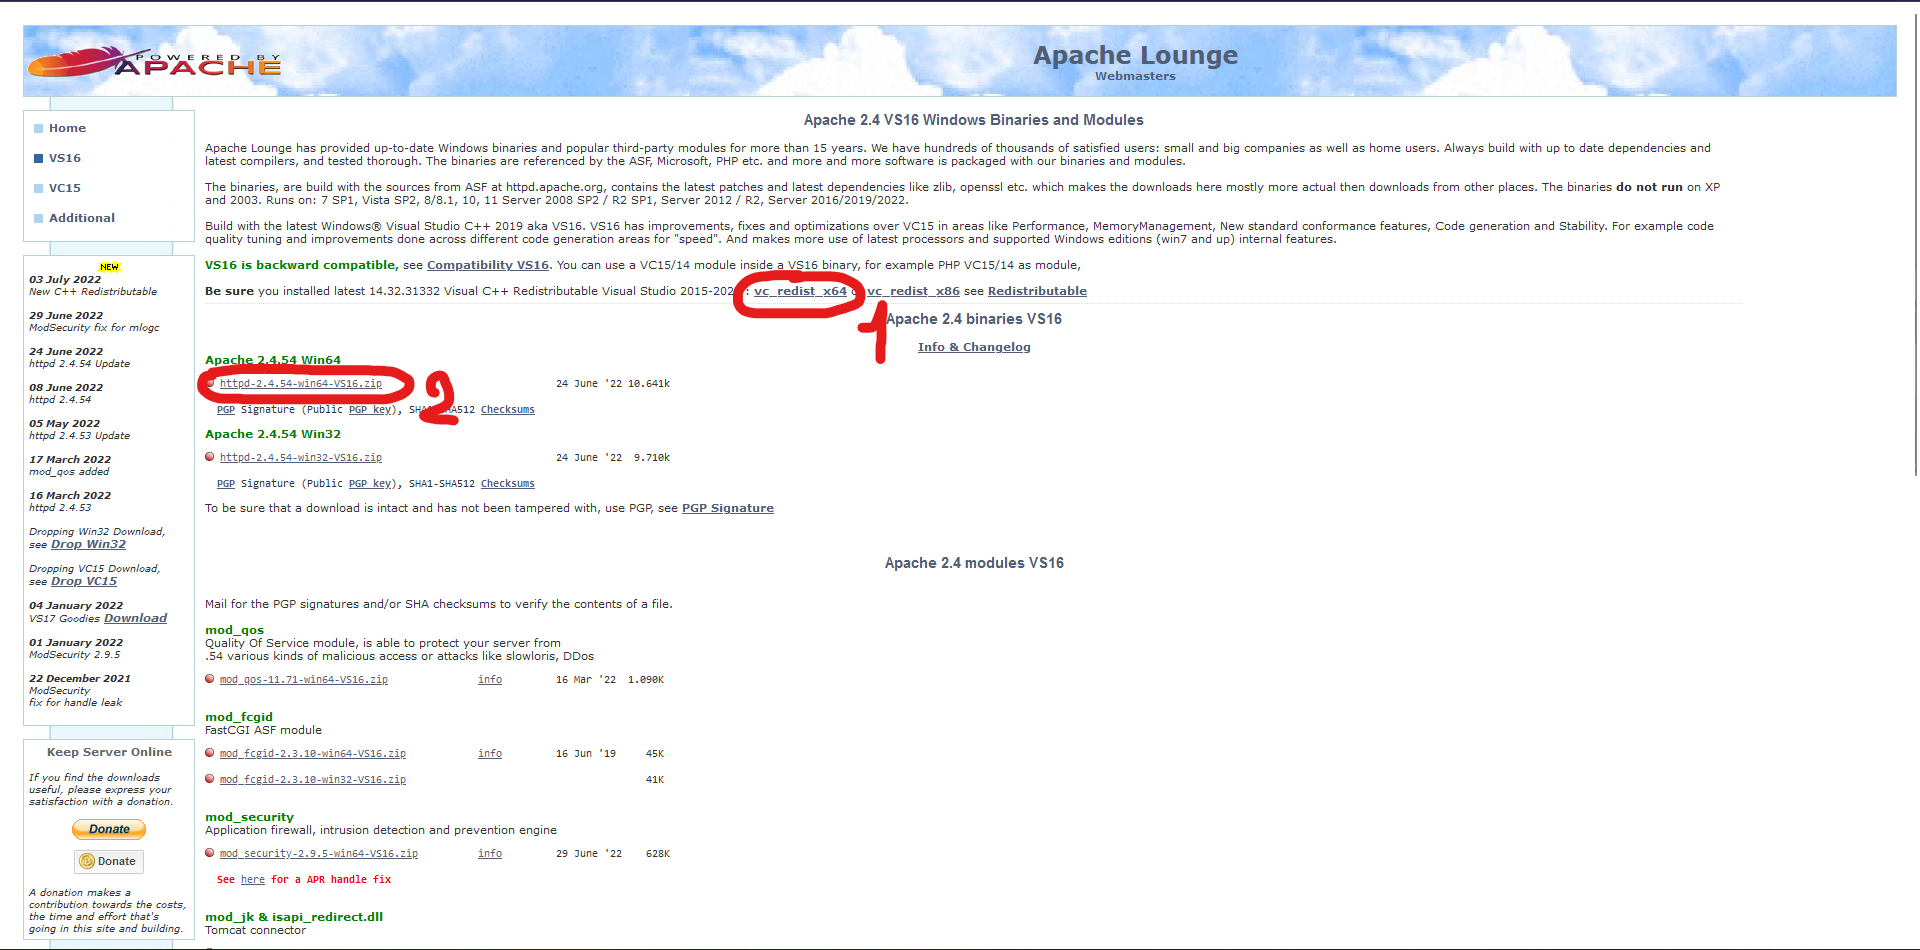Download mod_fcgid-2.3.10-win32-VS16.zip
Image resolution: width=1920 pixels, height=950 pixels.
point(313,780)
